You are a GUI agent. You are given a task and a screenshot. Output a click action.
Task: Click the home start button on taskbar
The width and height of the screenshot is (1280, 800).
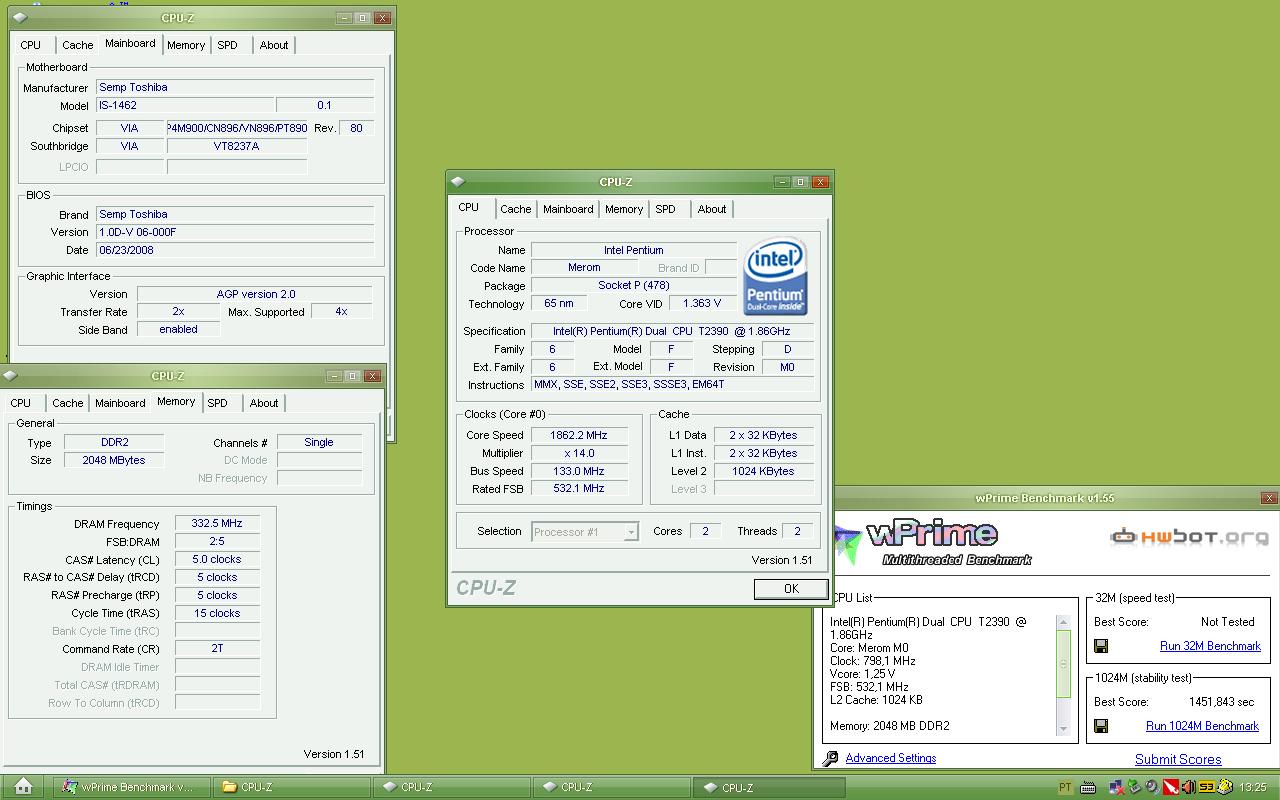24,787
